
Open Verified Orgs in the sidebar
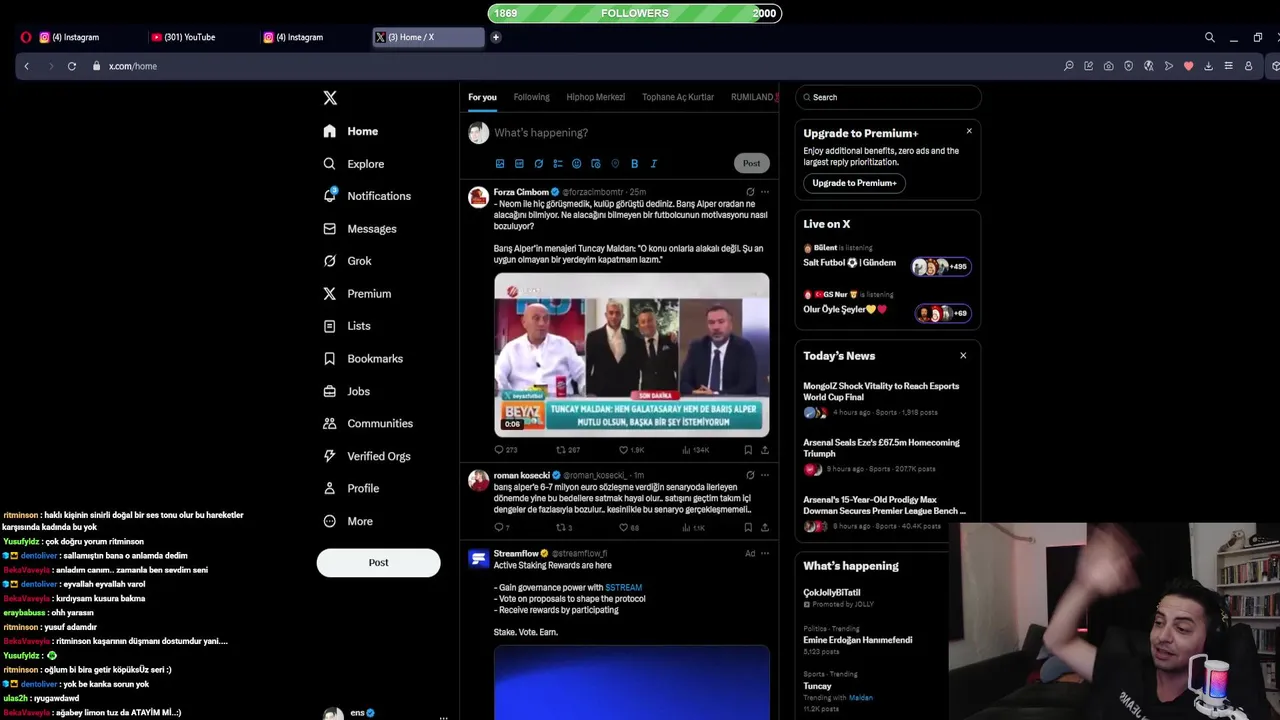367,456
